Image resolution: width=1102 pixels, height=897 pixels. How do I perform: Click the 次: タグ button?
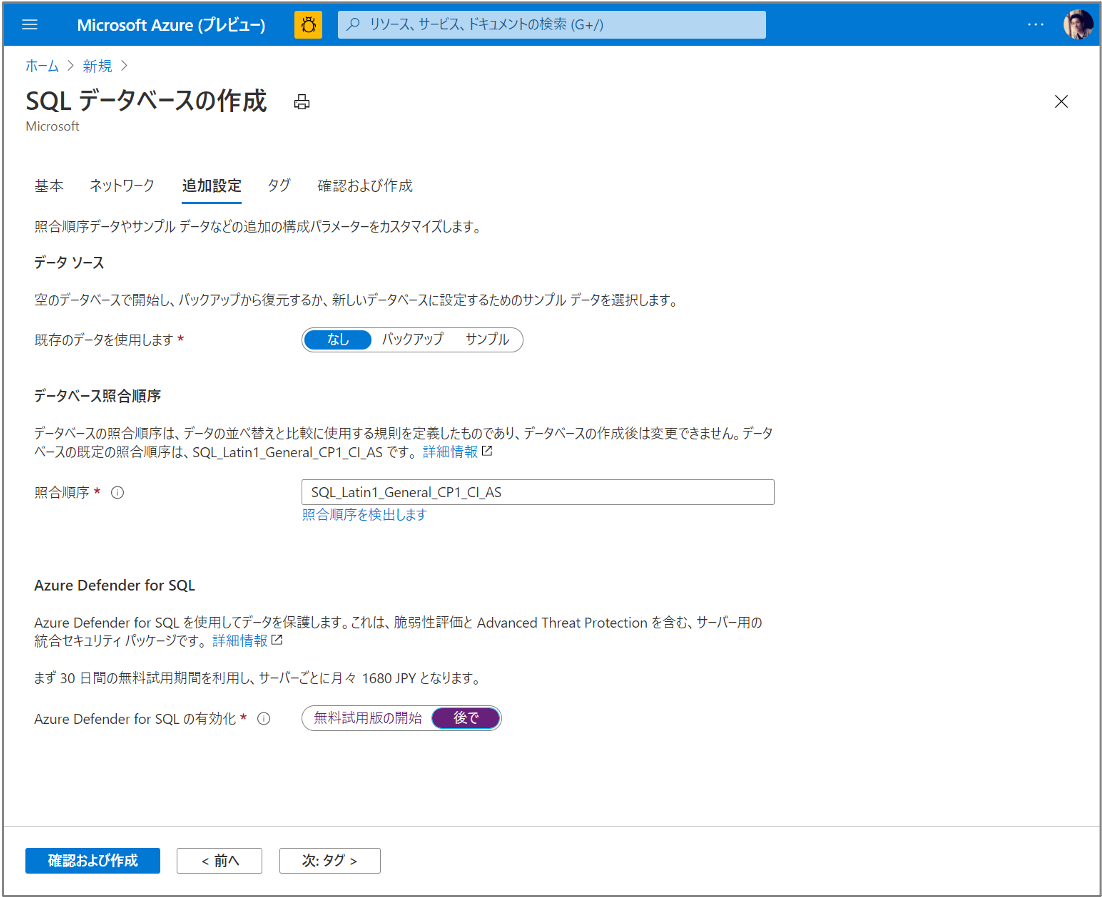(330, 860)
